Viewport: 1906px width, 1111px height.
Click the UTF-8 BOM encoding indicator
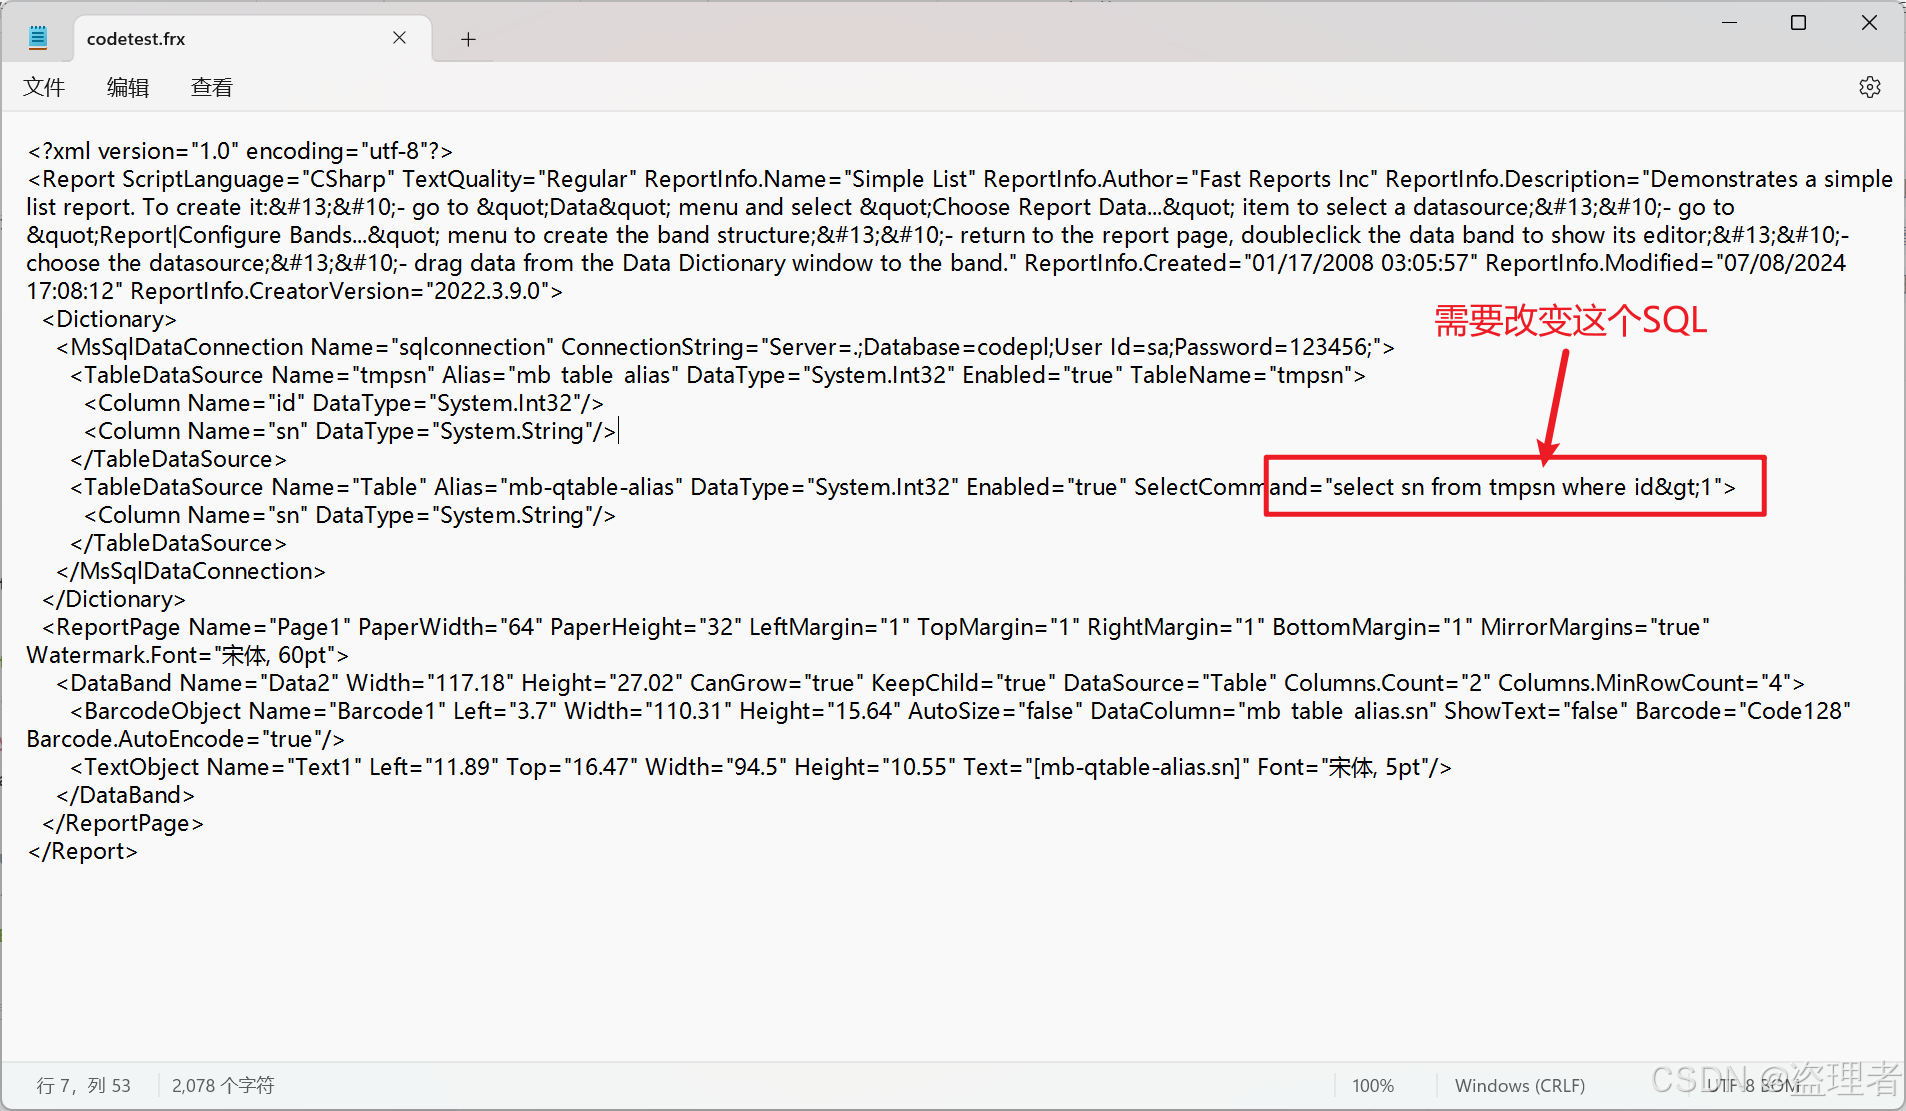(1752, 1085)
